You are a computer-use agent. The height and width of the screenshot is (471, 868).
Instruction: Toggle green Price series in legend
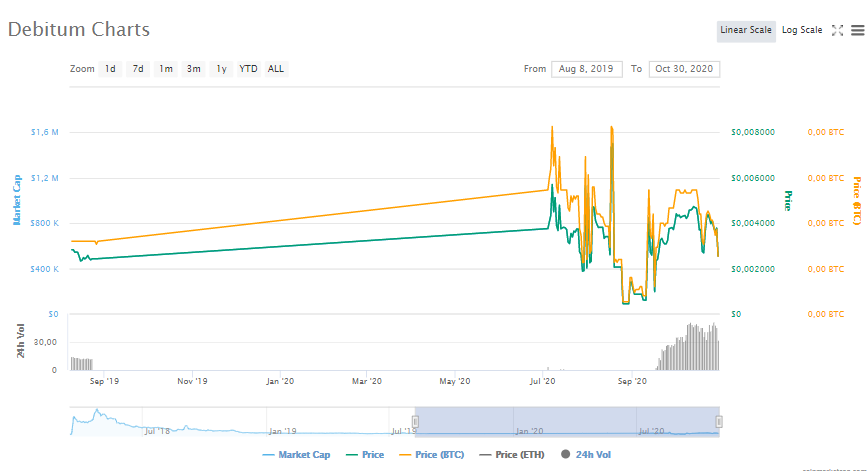tap(365, 454)
